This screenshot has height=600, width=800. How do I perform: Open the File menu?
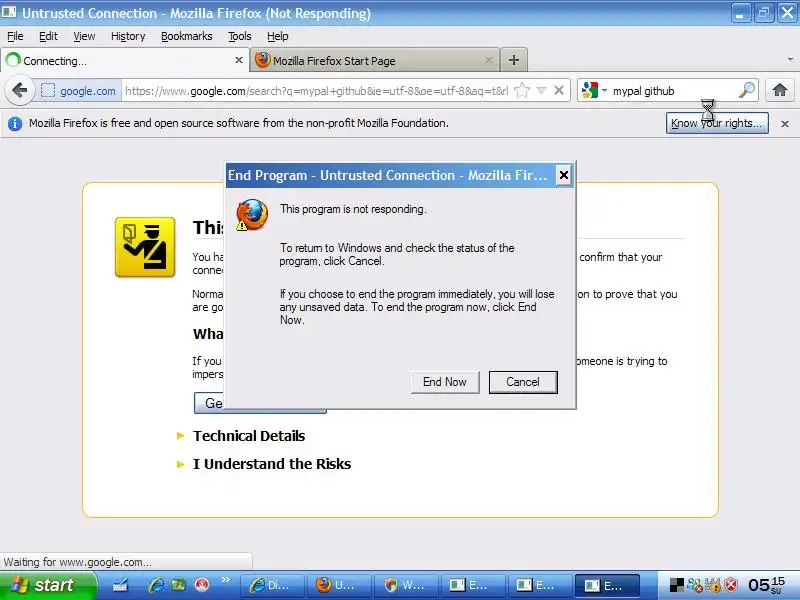click(x=15, y=36)
